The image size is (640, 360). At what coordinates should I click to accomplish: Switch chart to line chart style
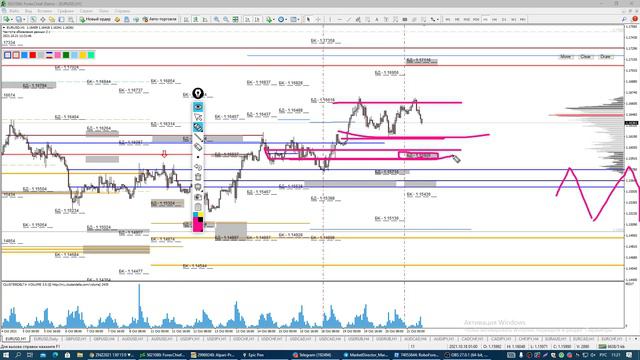click(205, 19)
